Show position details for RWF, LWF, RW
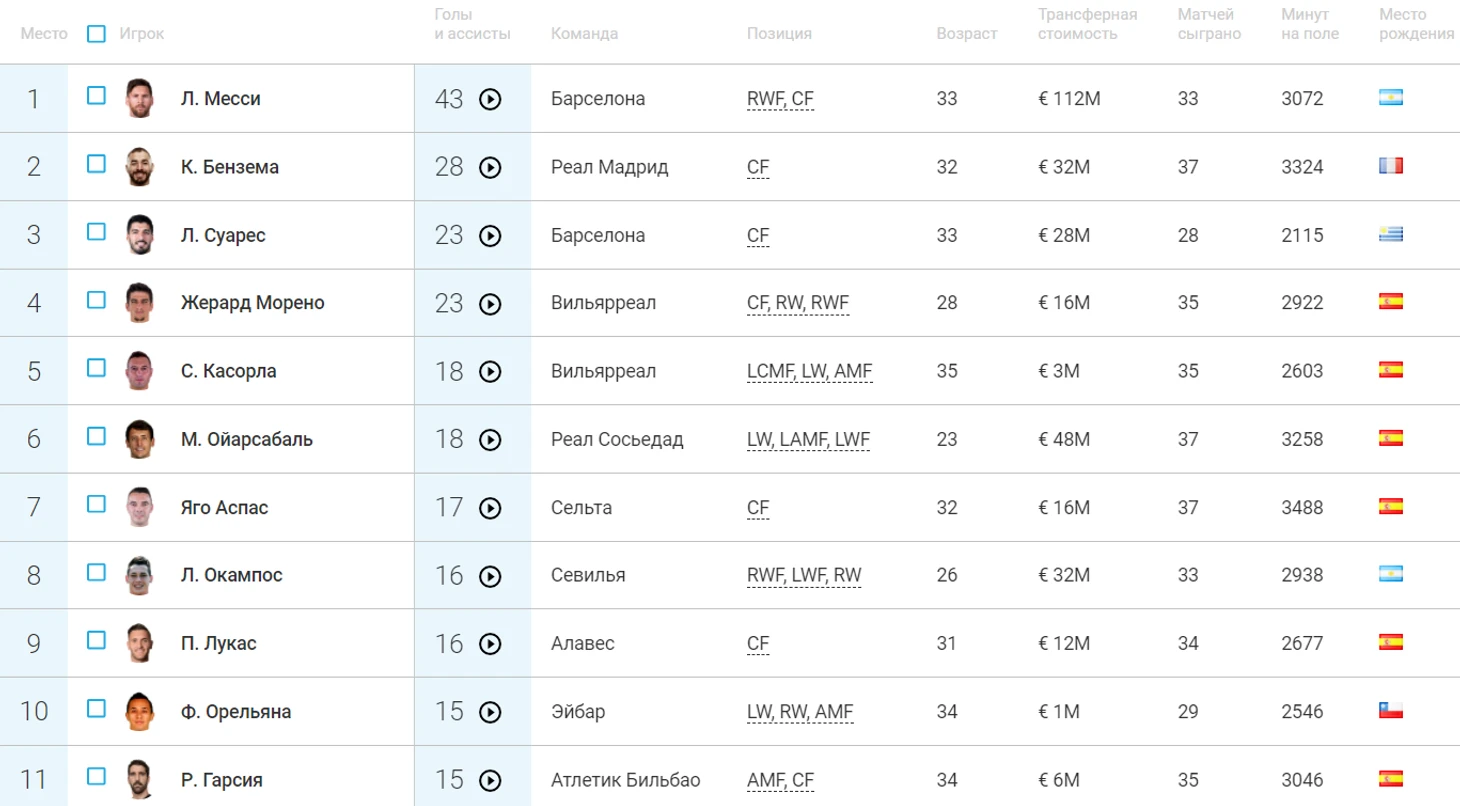The width and height of the screenshot is (1460, 806). (804, 575)
